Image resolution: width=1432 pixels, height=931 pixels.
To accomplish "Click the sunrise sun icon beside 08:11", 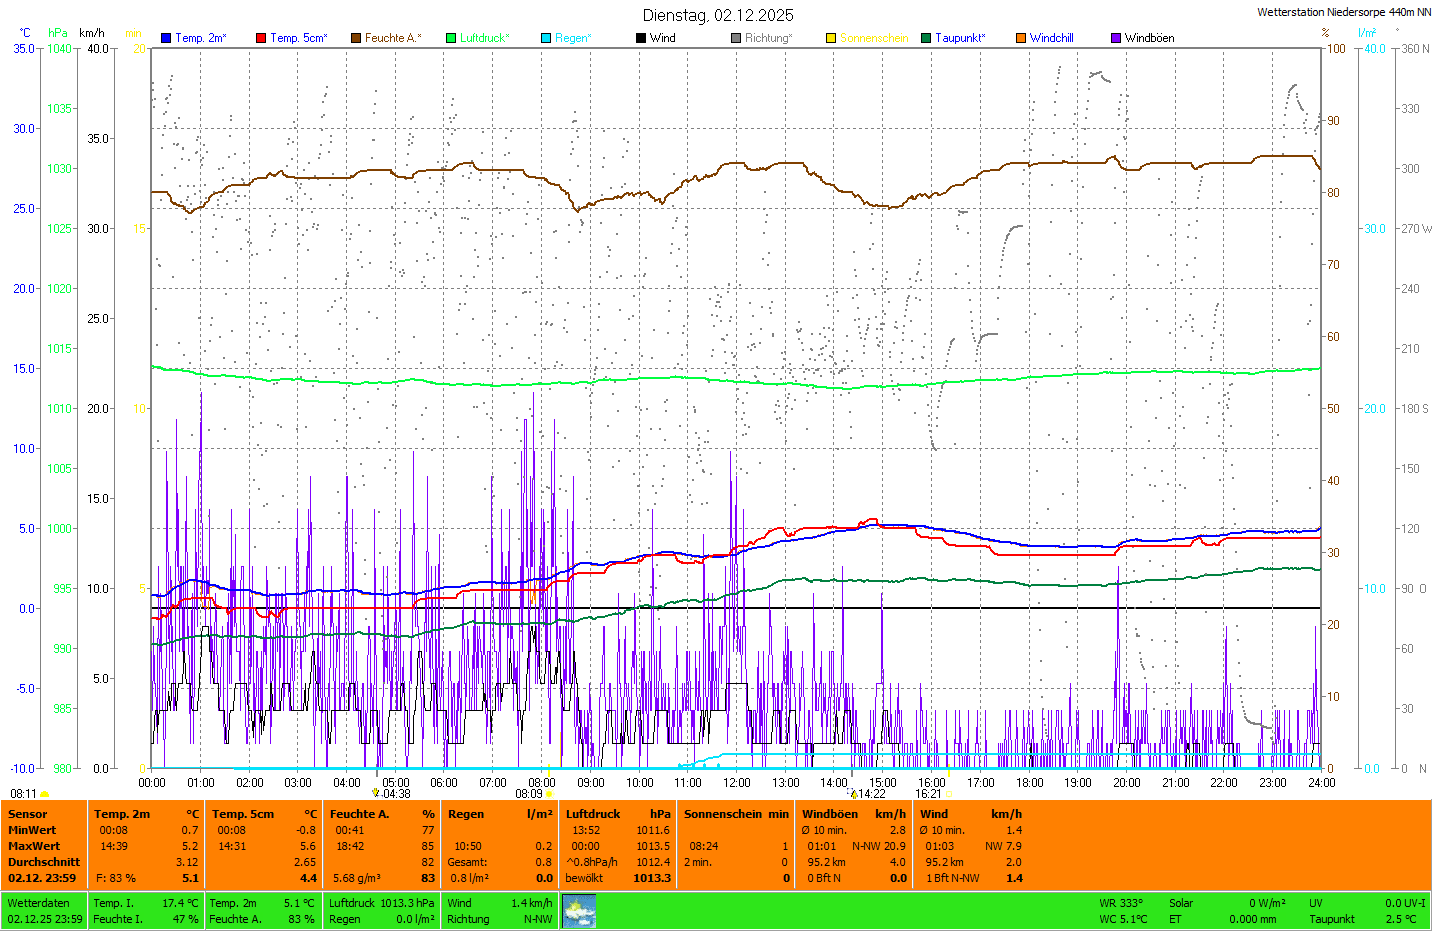I will tap(44, 794).
